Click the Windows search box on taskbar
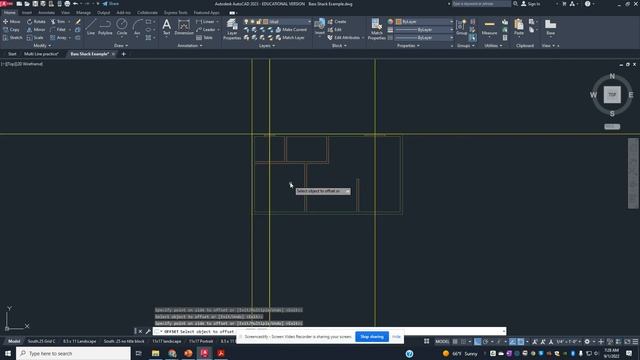 73,353
